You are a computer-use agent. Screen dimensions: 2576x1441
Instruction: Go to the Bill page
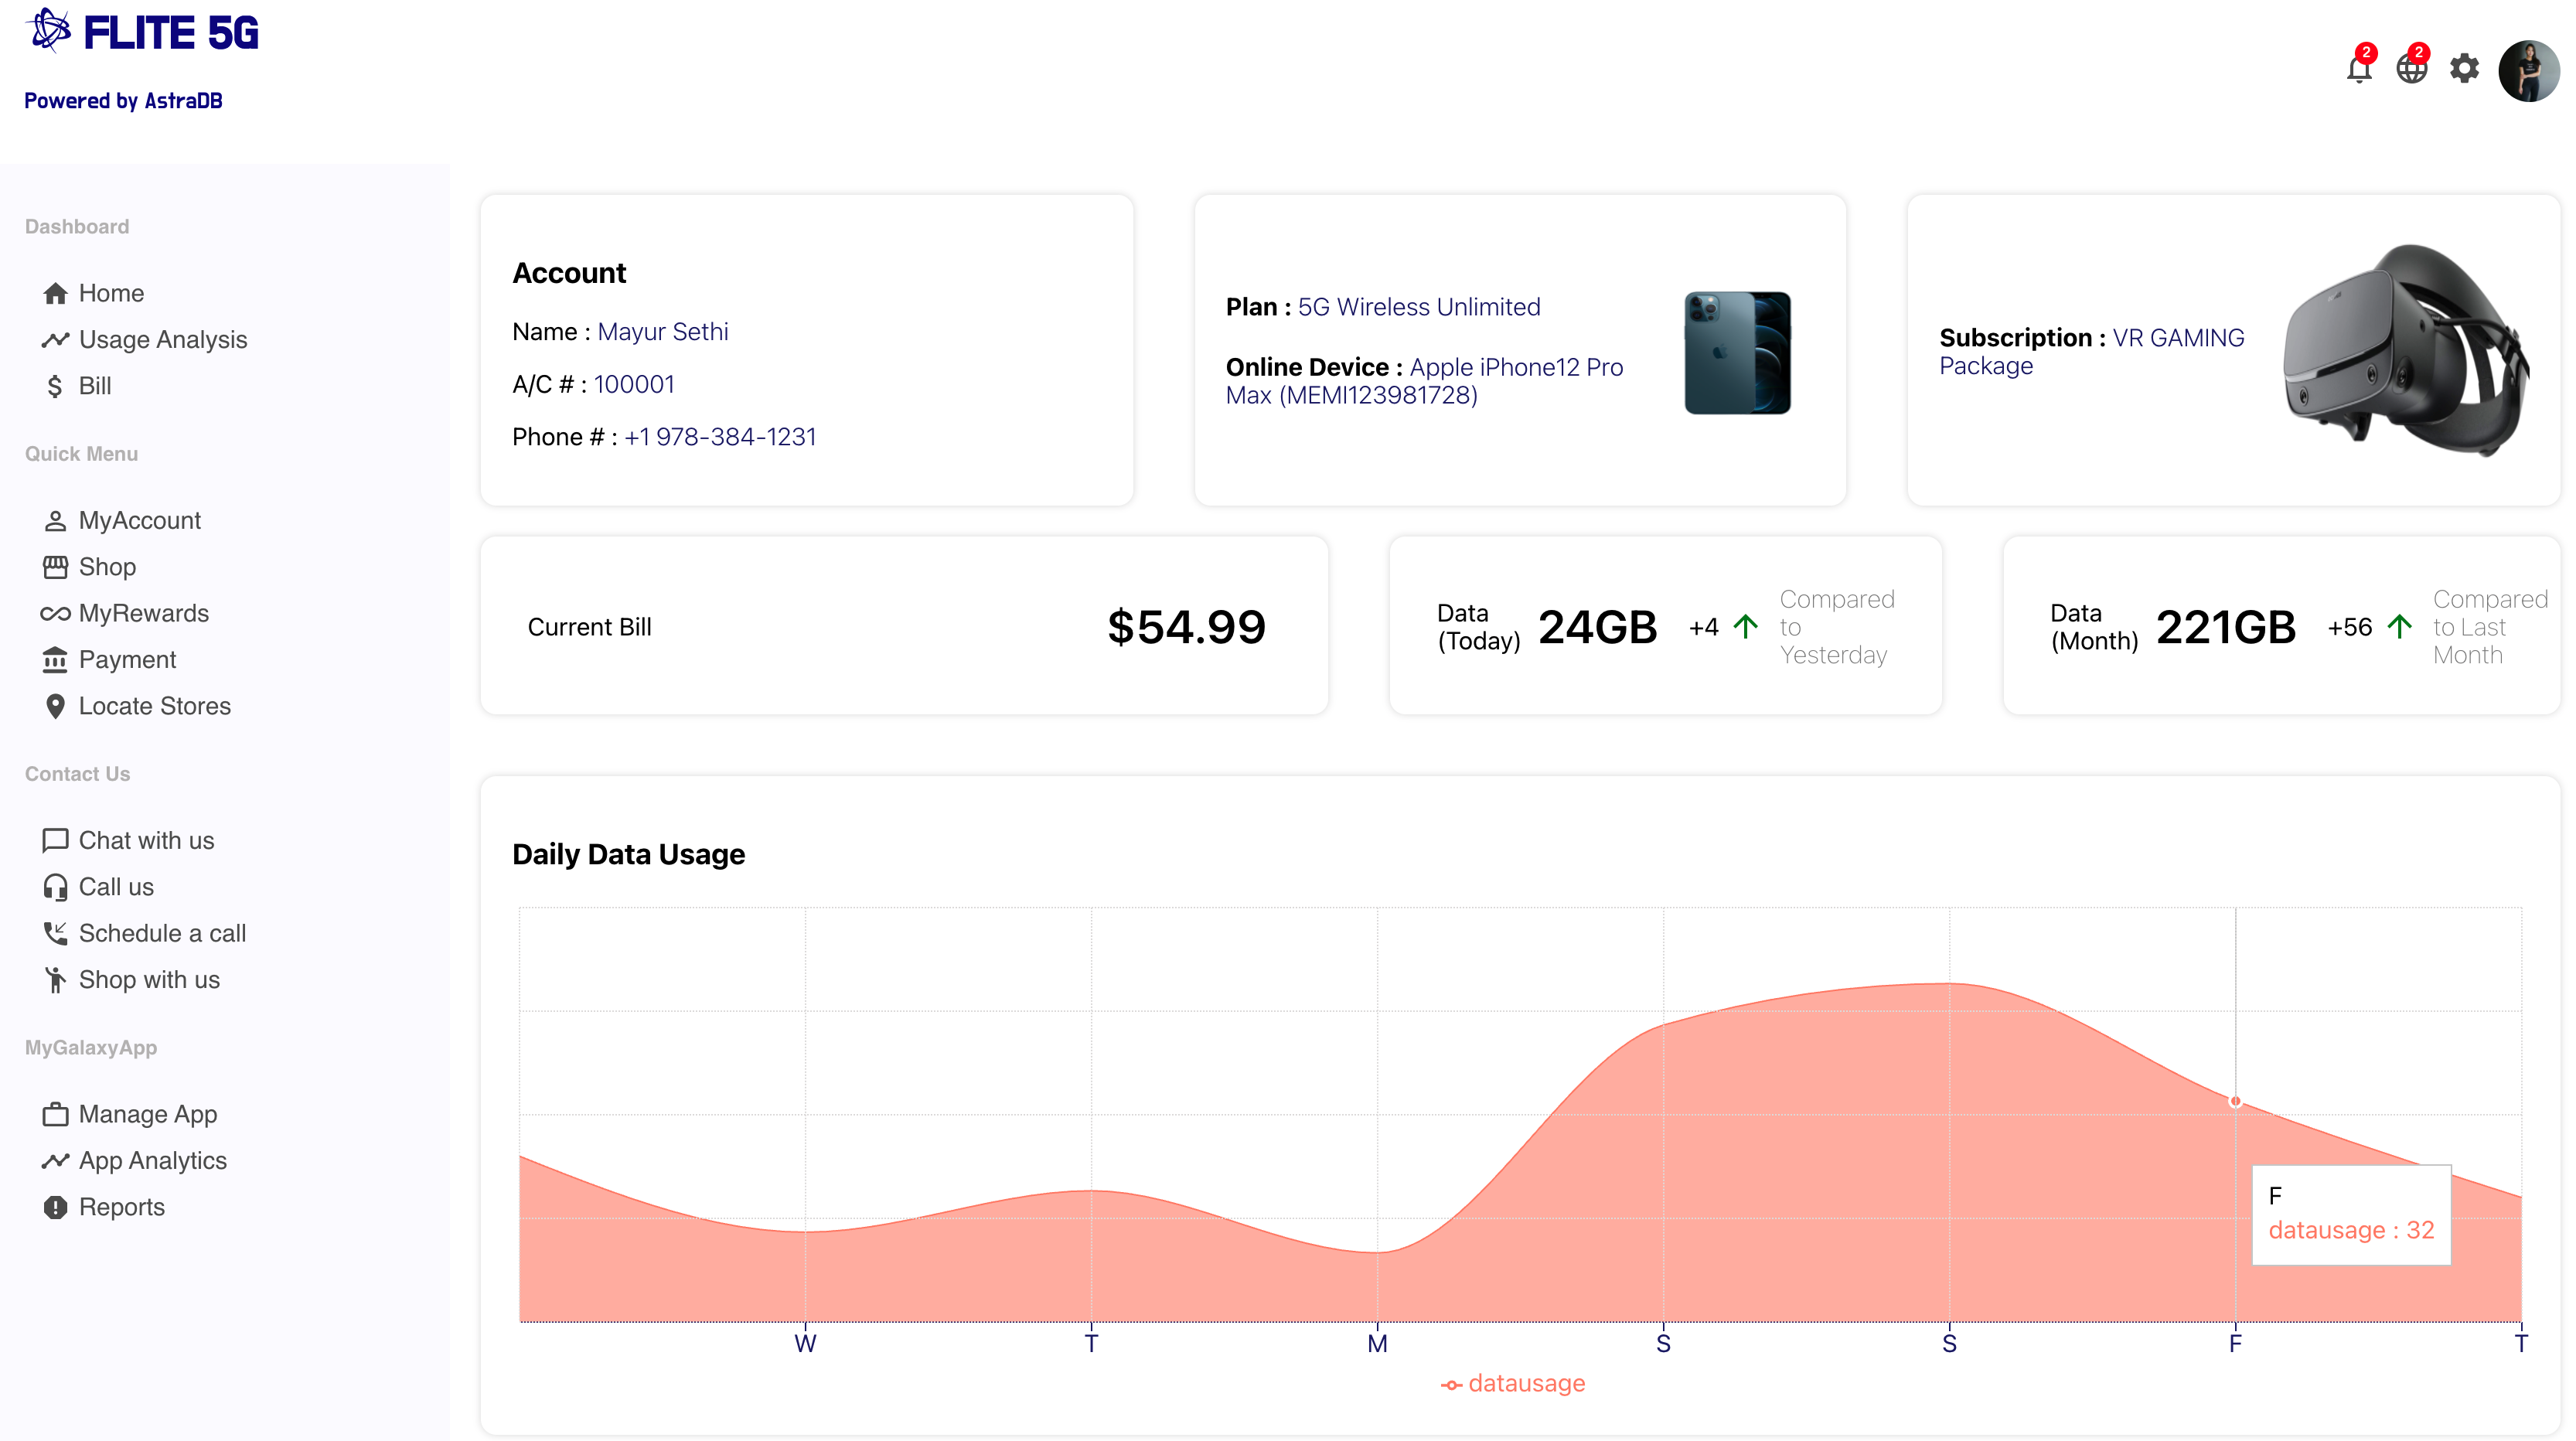click(94, 386)
